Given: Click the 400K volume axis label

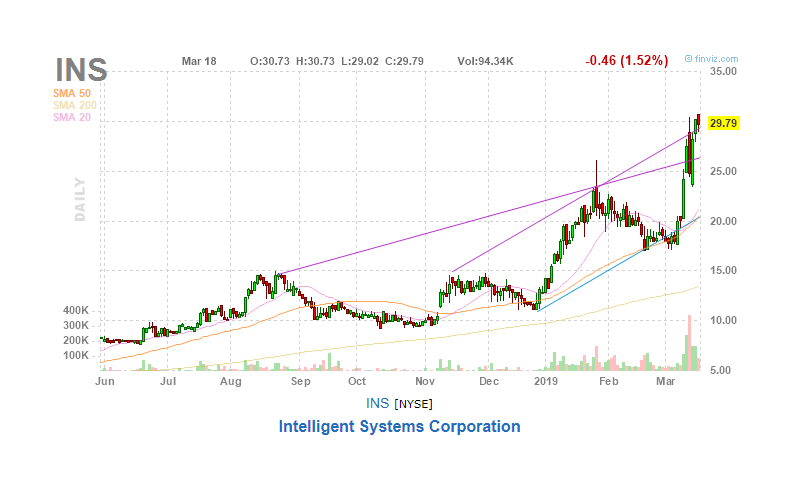Looking at the screenshot, I should click(76, 310).
